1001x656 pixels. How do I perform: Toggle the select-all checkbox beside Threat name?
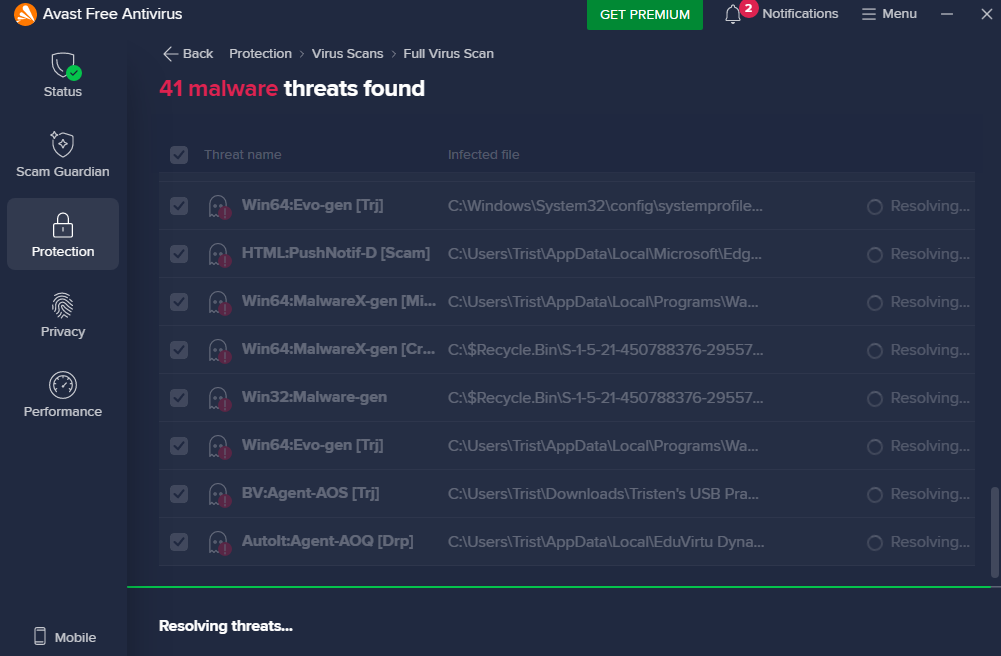coord(179,155)
